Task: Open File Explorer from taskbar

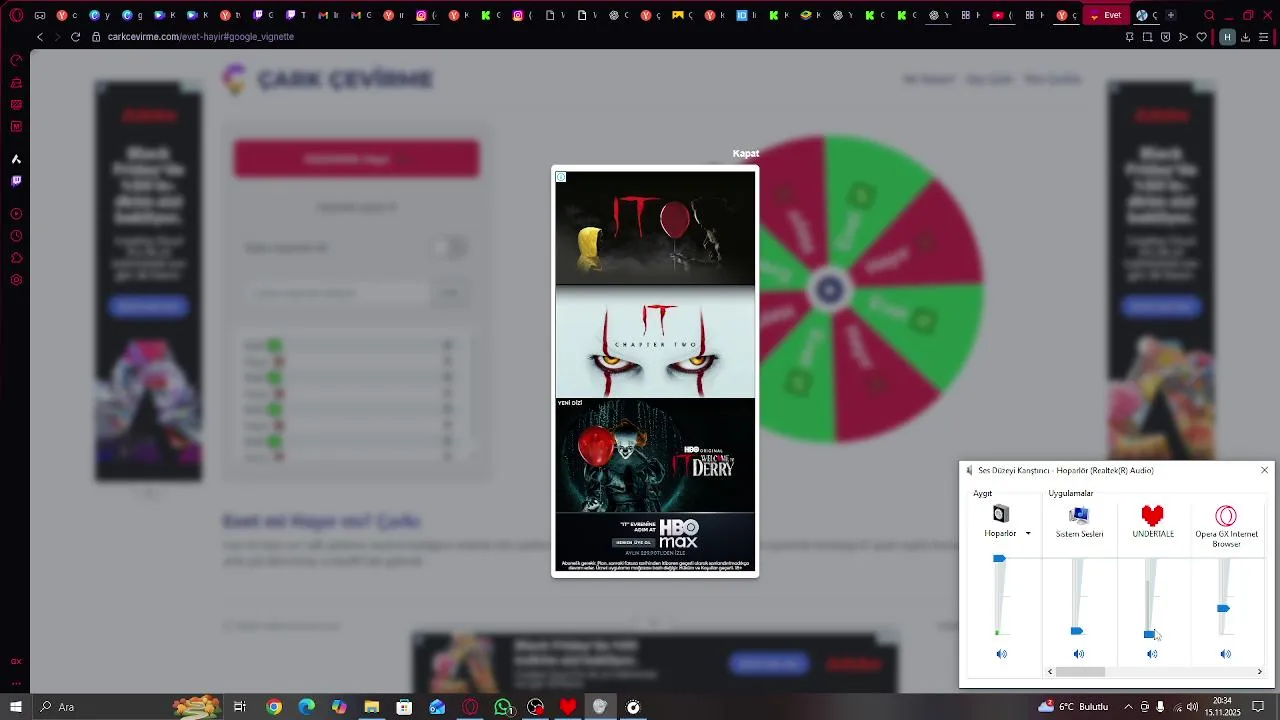Action: tap(372, 707)
